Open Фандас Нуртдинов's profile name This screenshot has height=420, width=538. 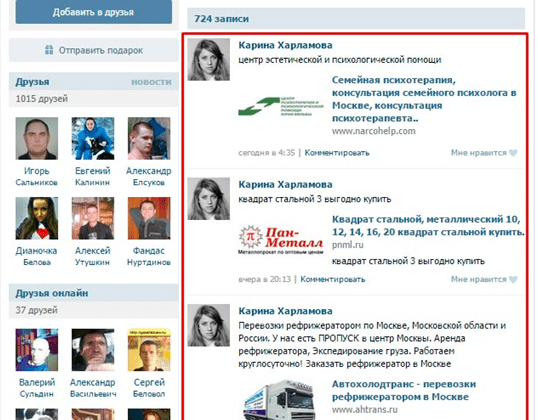(149, 256)
